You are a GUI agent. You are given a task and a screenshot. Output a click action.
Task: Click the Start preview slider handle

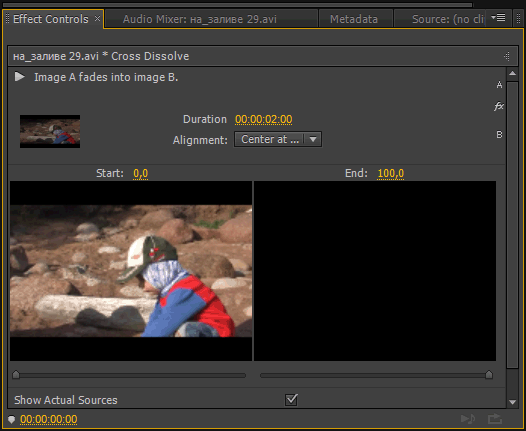pyautogui.click(x=16, y=374)
